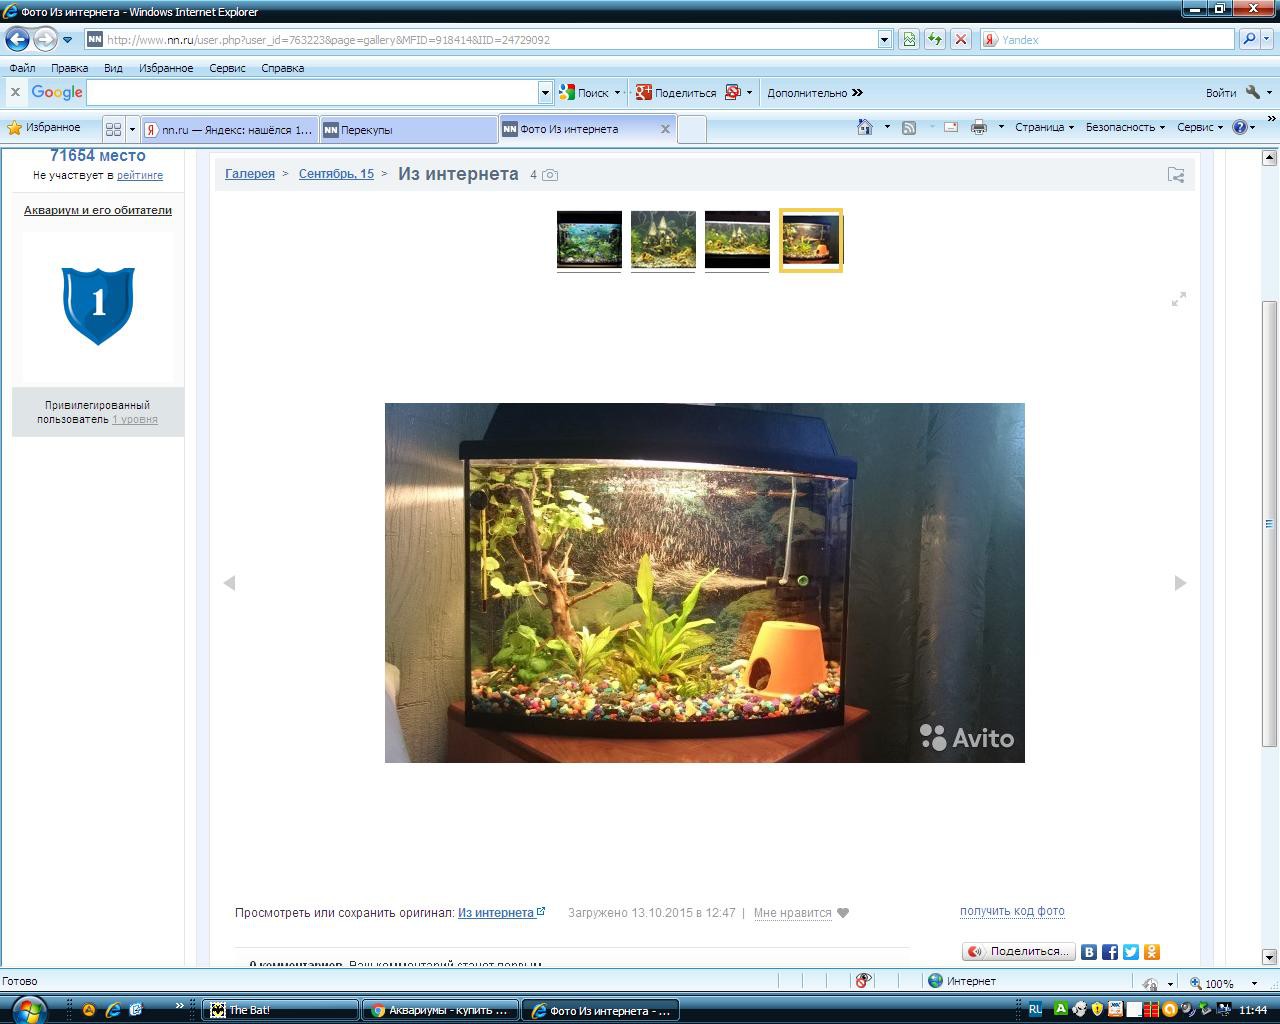Open the Файл menu

[22, 68]
